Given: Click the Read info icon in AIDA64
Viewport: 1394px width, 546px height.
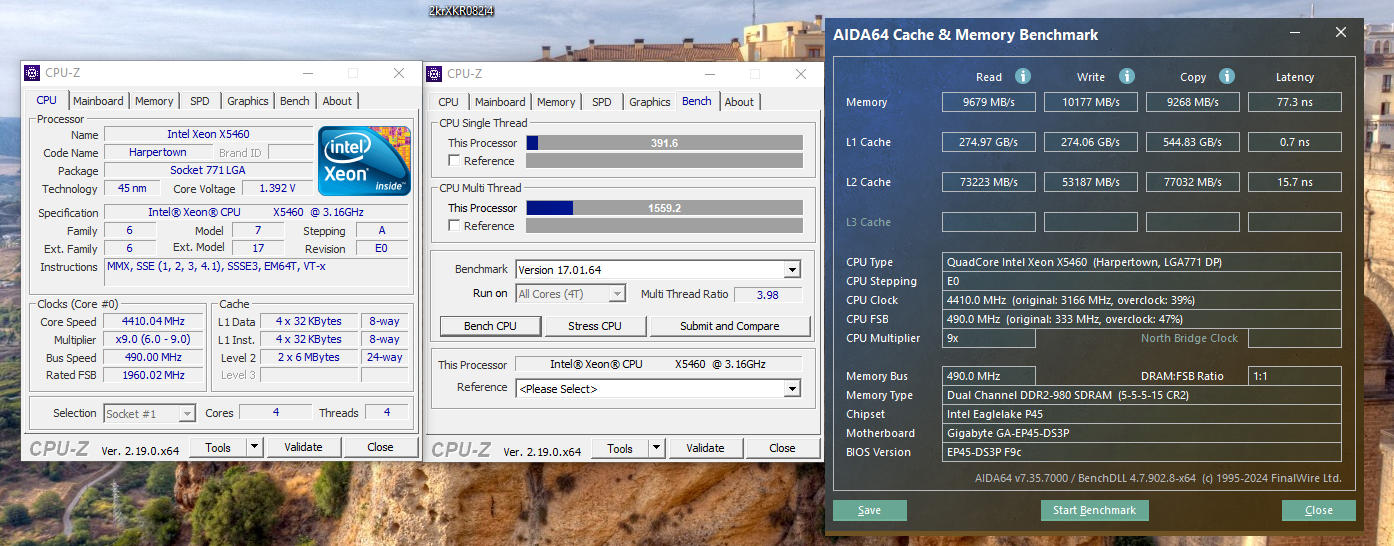Looking at the screenshot, I should tap(1022, 76).
